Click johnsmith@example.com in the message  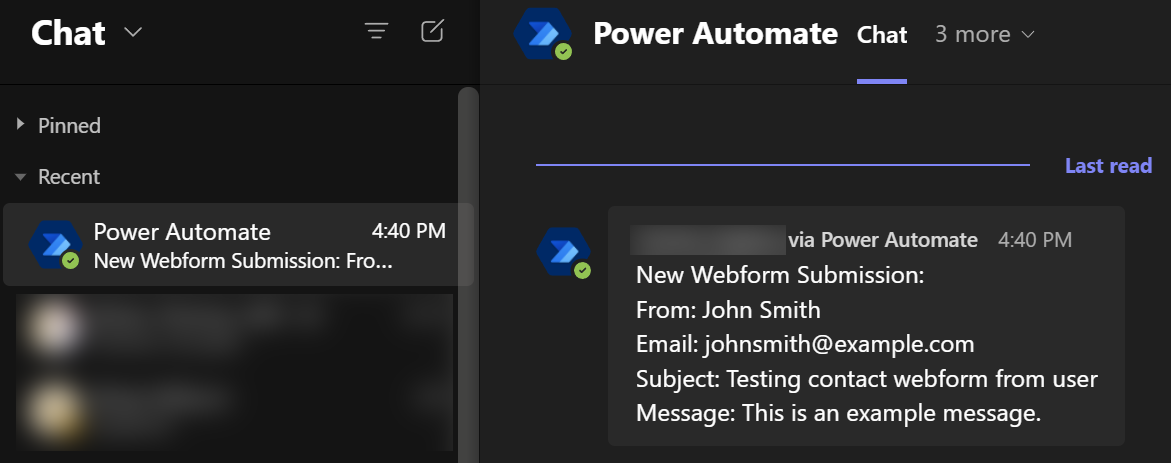coord(838,344)
